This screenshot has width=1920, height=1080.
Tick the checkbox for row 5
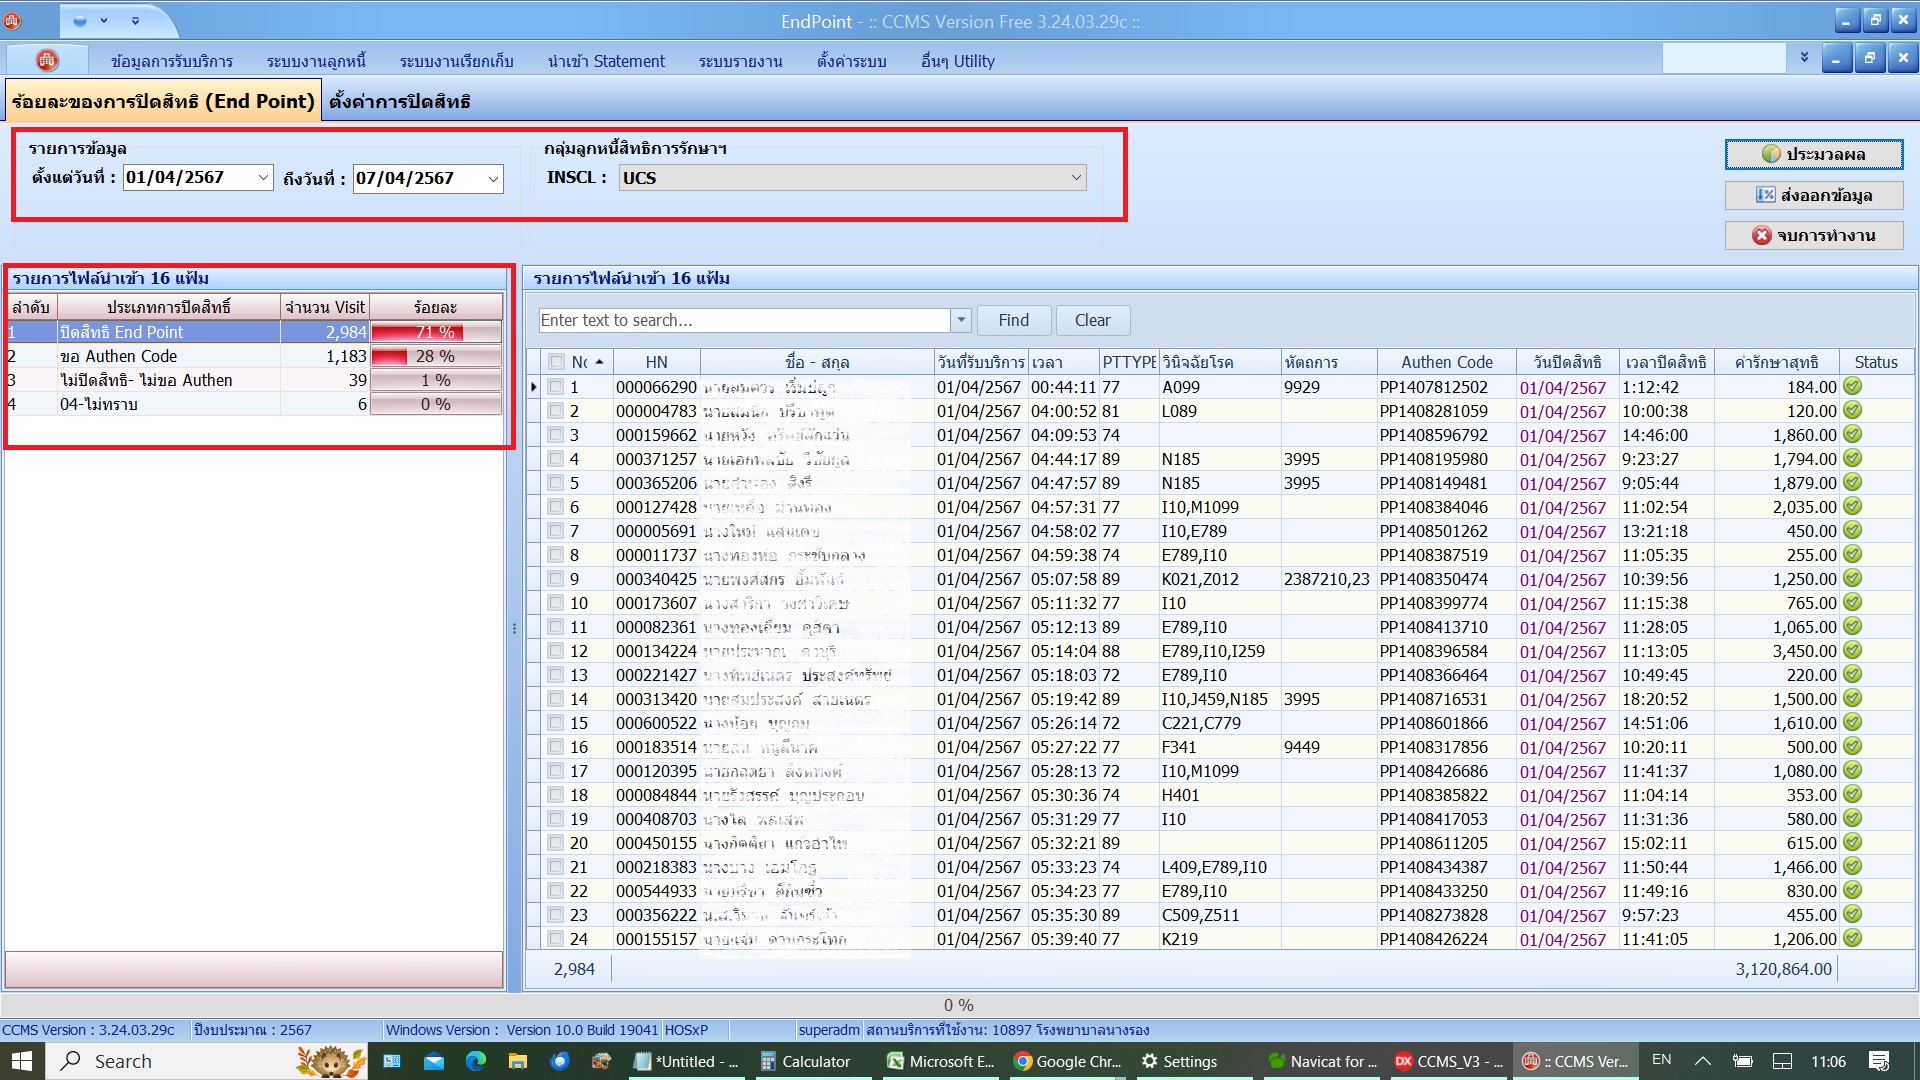(556, 483)
